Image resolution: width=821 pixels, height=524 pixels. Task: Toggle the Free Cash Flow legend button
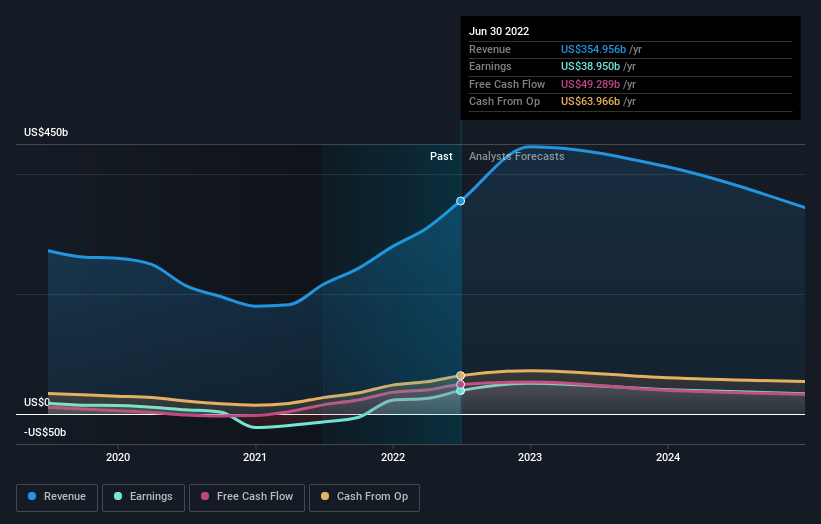point(247,497)
